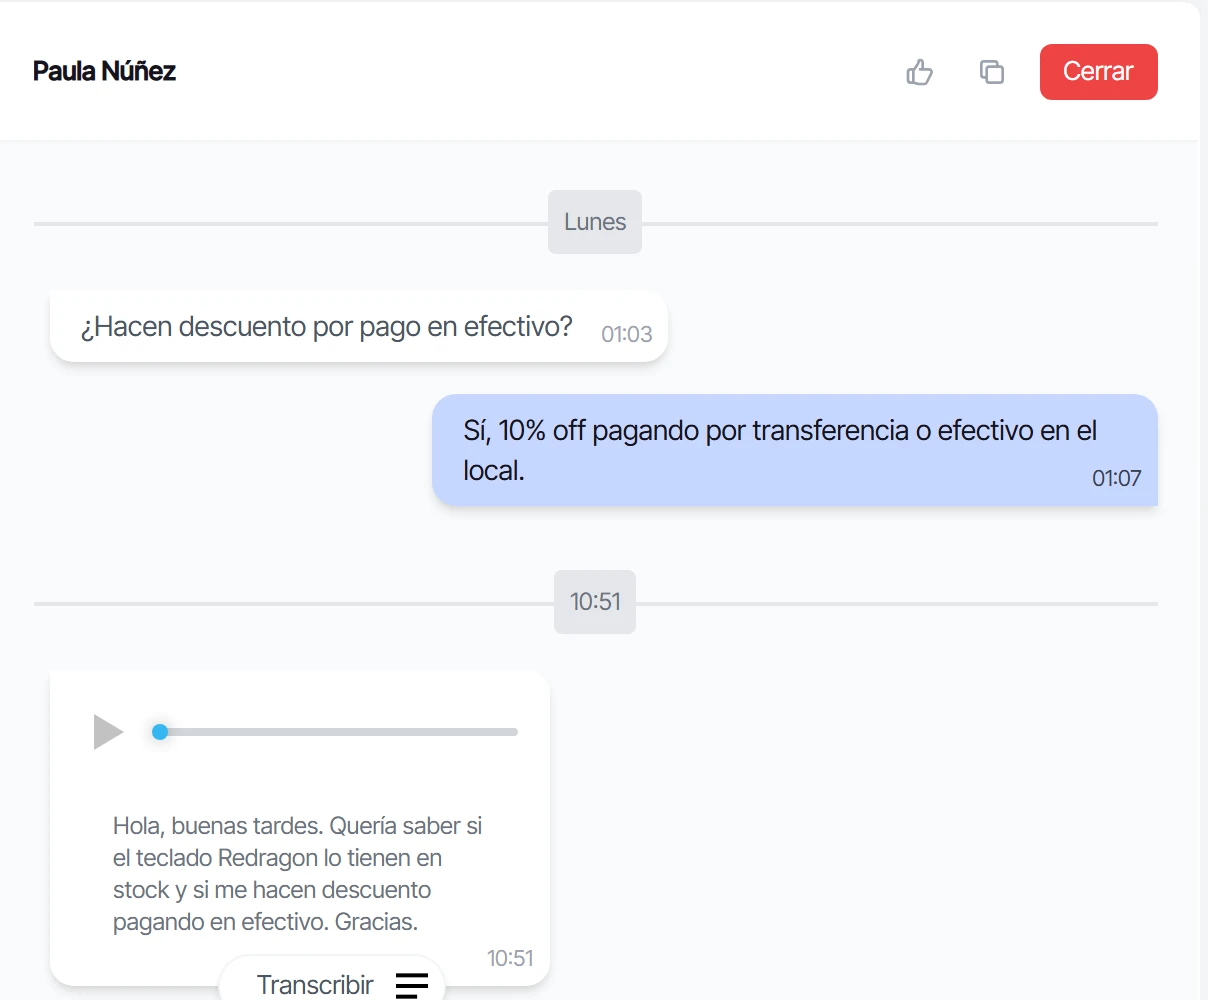The image size is (1208, 1000).
Task: Select the reply 'Sí, 10% off pagando...'
Action: click(x=795, y=450)
